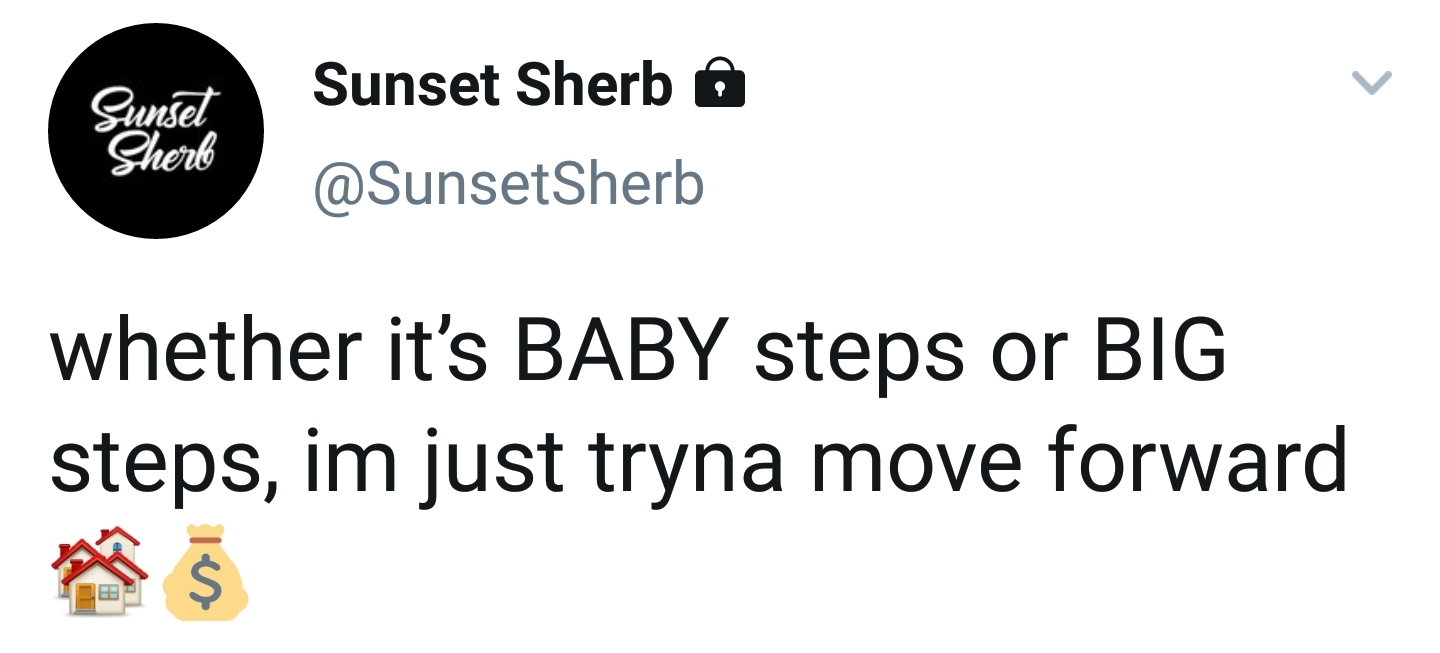1440x653 pixels.
Task: Expand the tweet options chevron
Action: (1371, 83)
